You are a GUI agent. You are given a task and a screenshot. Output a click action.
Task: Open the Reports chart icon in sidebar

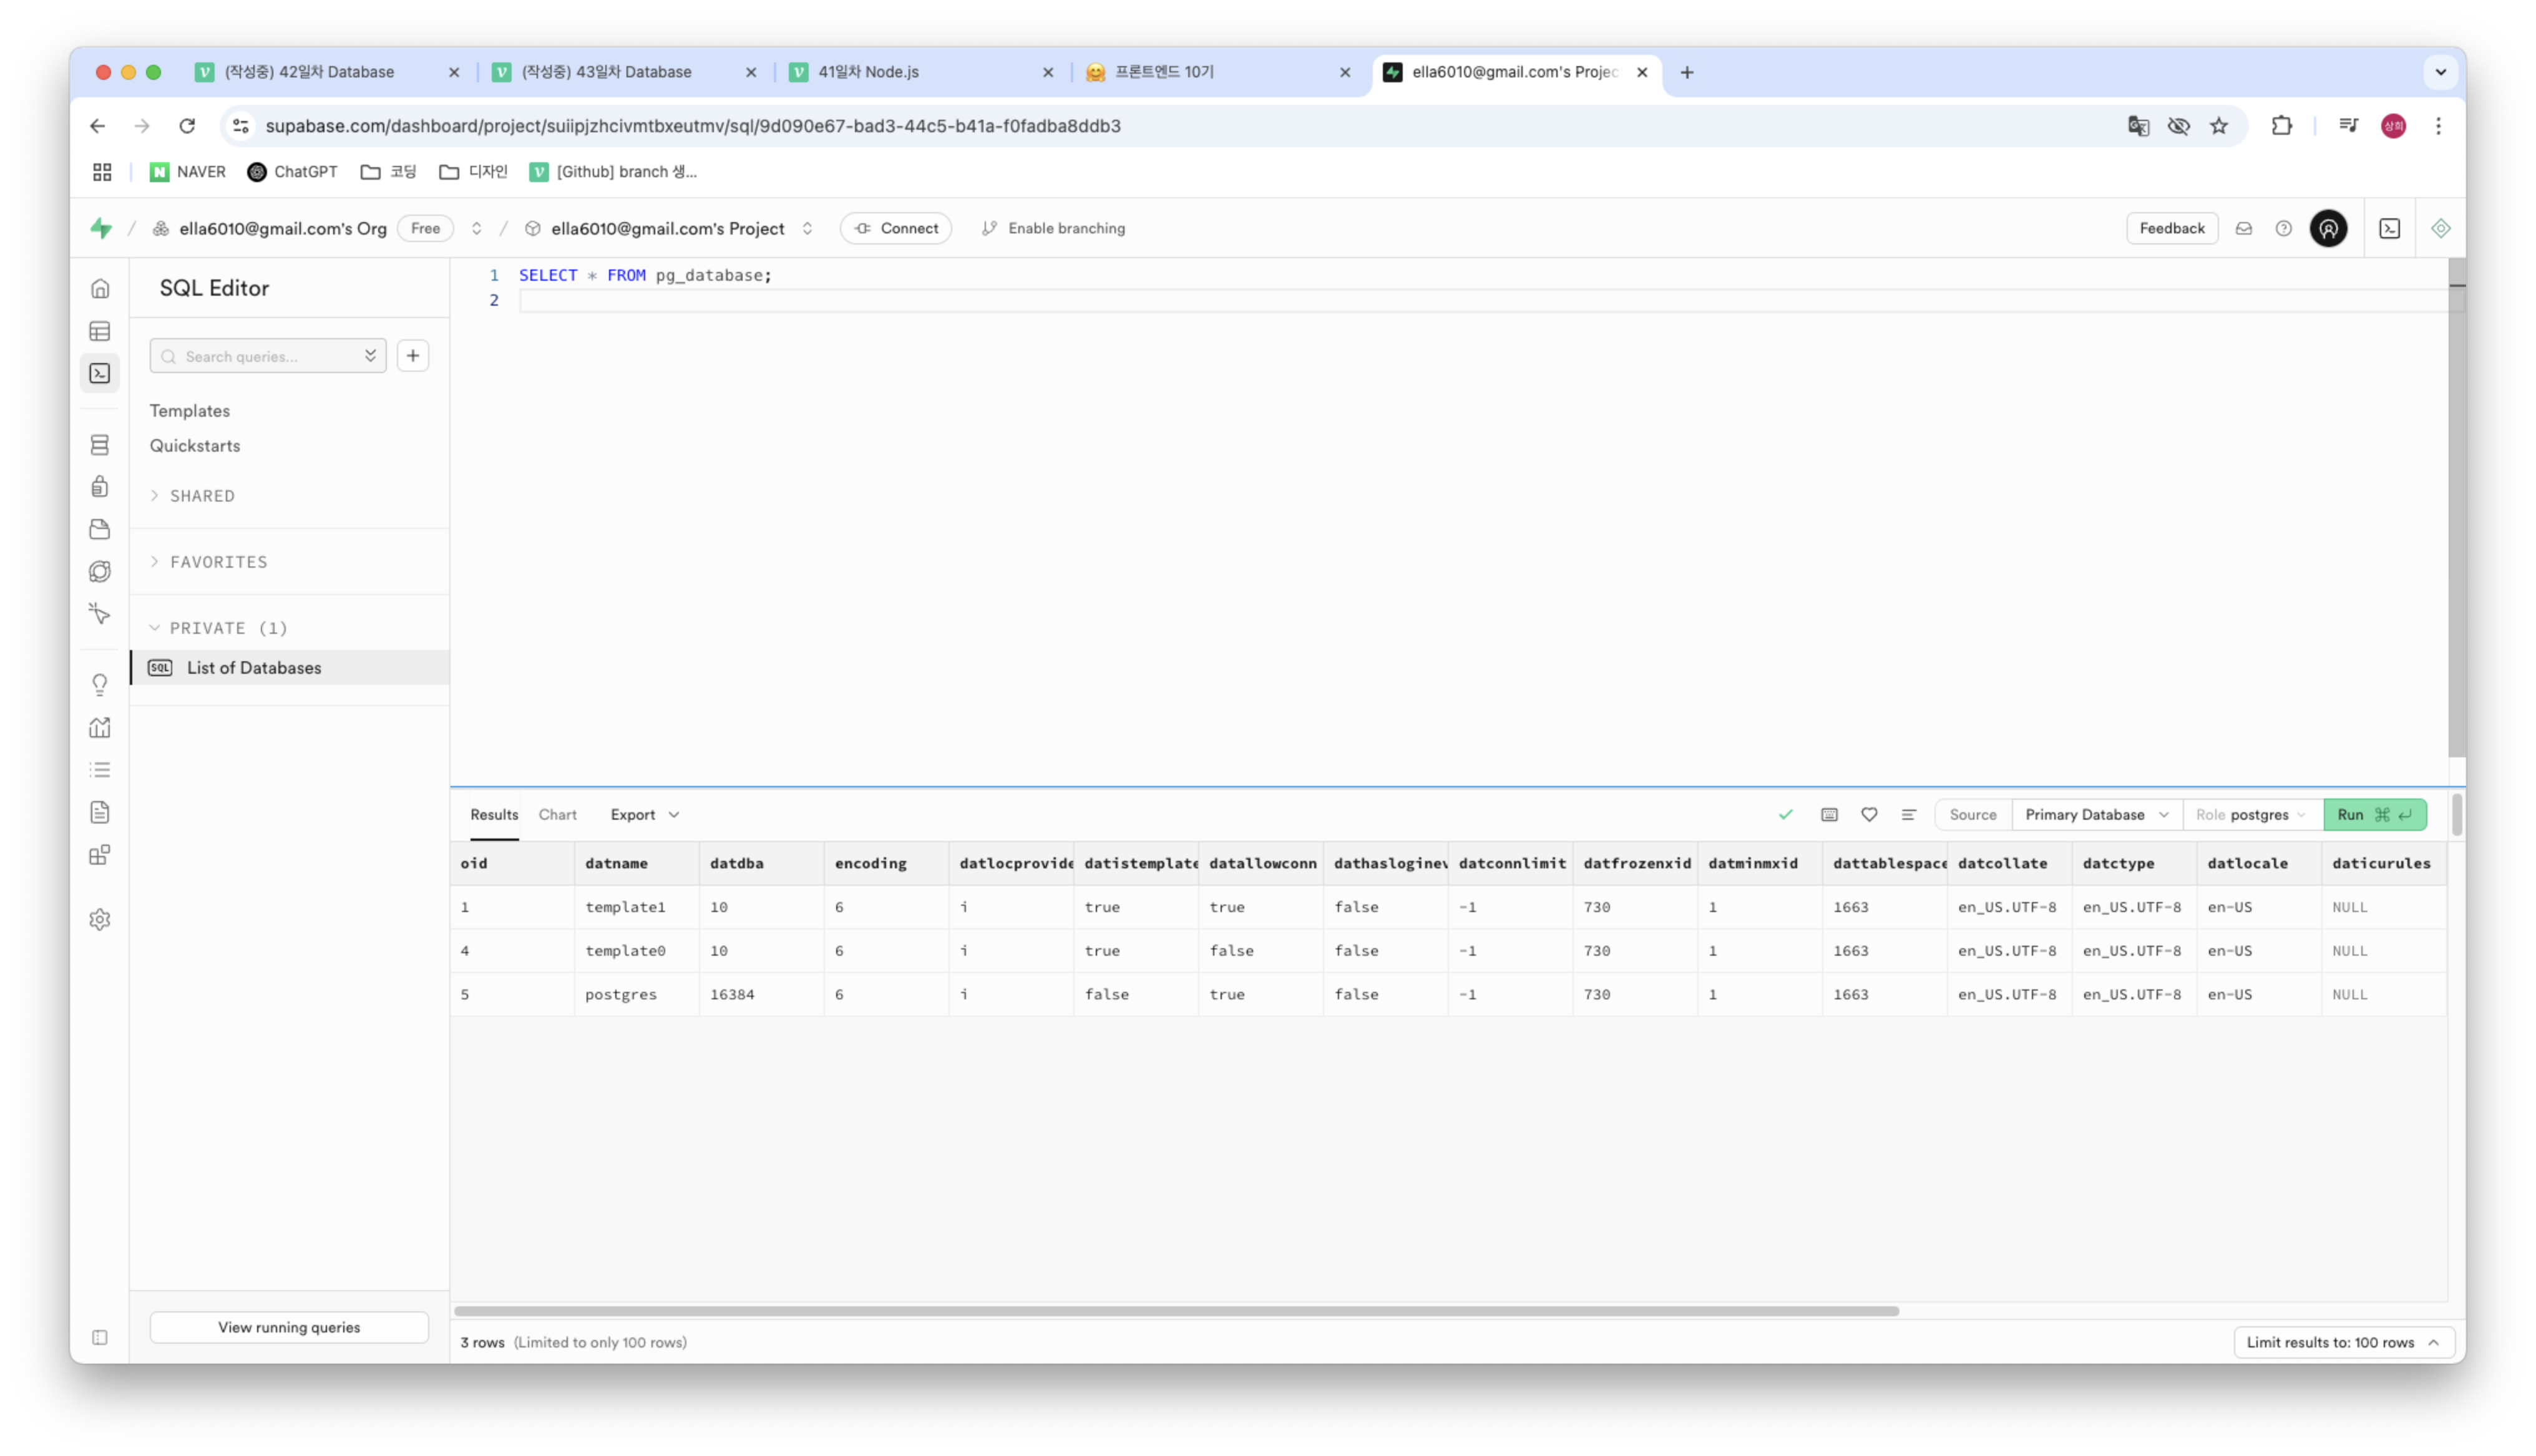100,727
